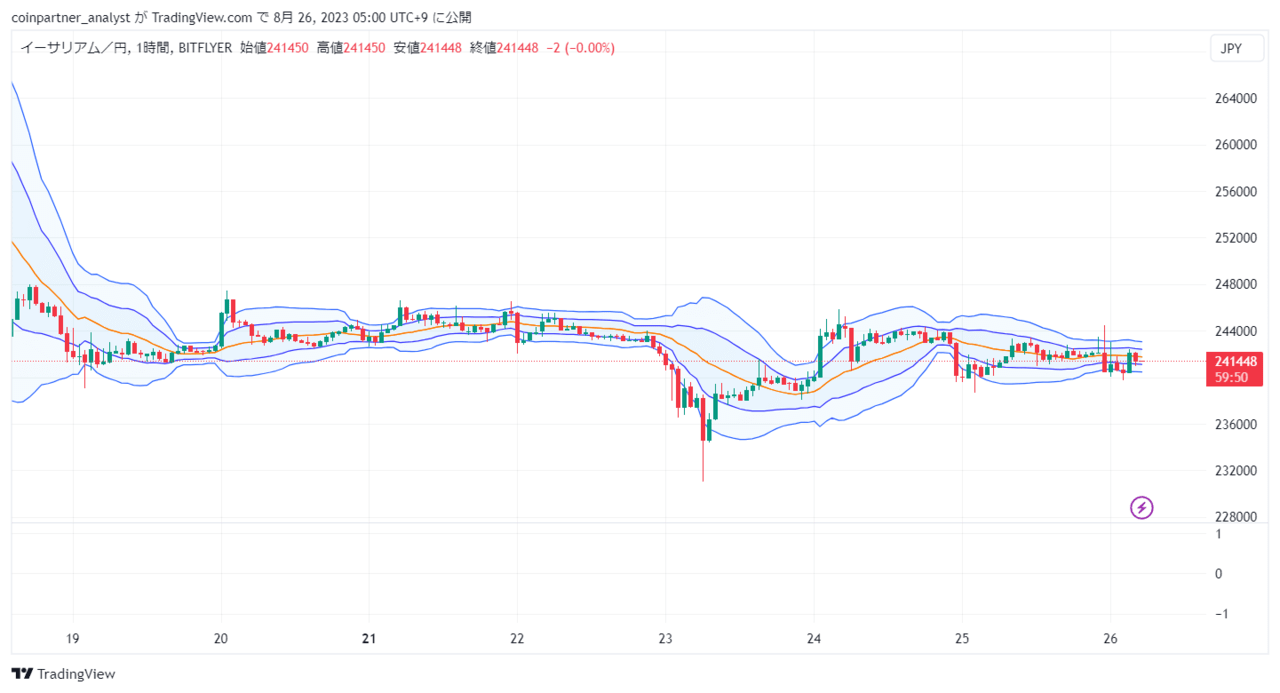Click the 228000 price scale label
The image size is (1280, 693).
[x=1236, y=517]
